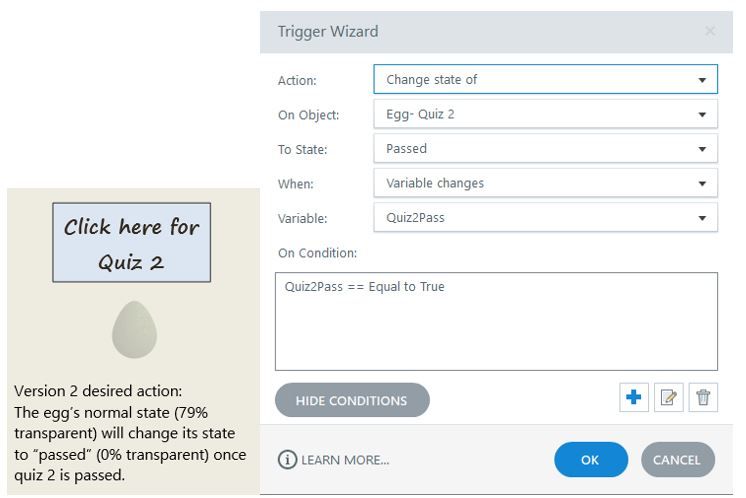Click the egg shape on slide
The image size is (746, 498).
point(134,329)
